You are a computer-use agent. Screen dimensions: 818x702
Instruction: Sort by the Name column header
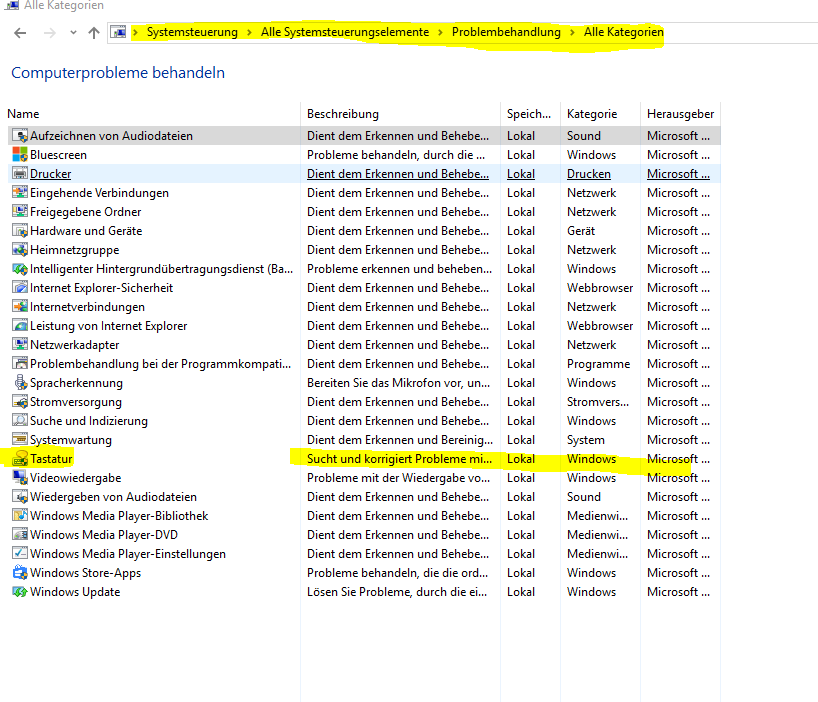pos(23,114)
